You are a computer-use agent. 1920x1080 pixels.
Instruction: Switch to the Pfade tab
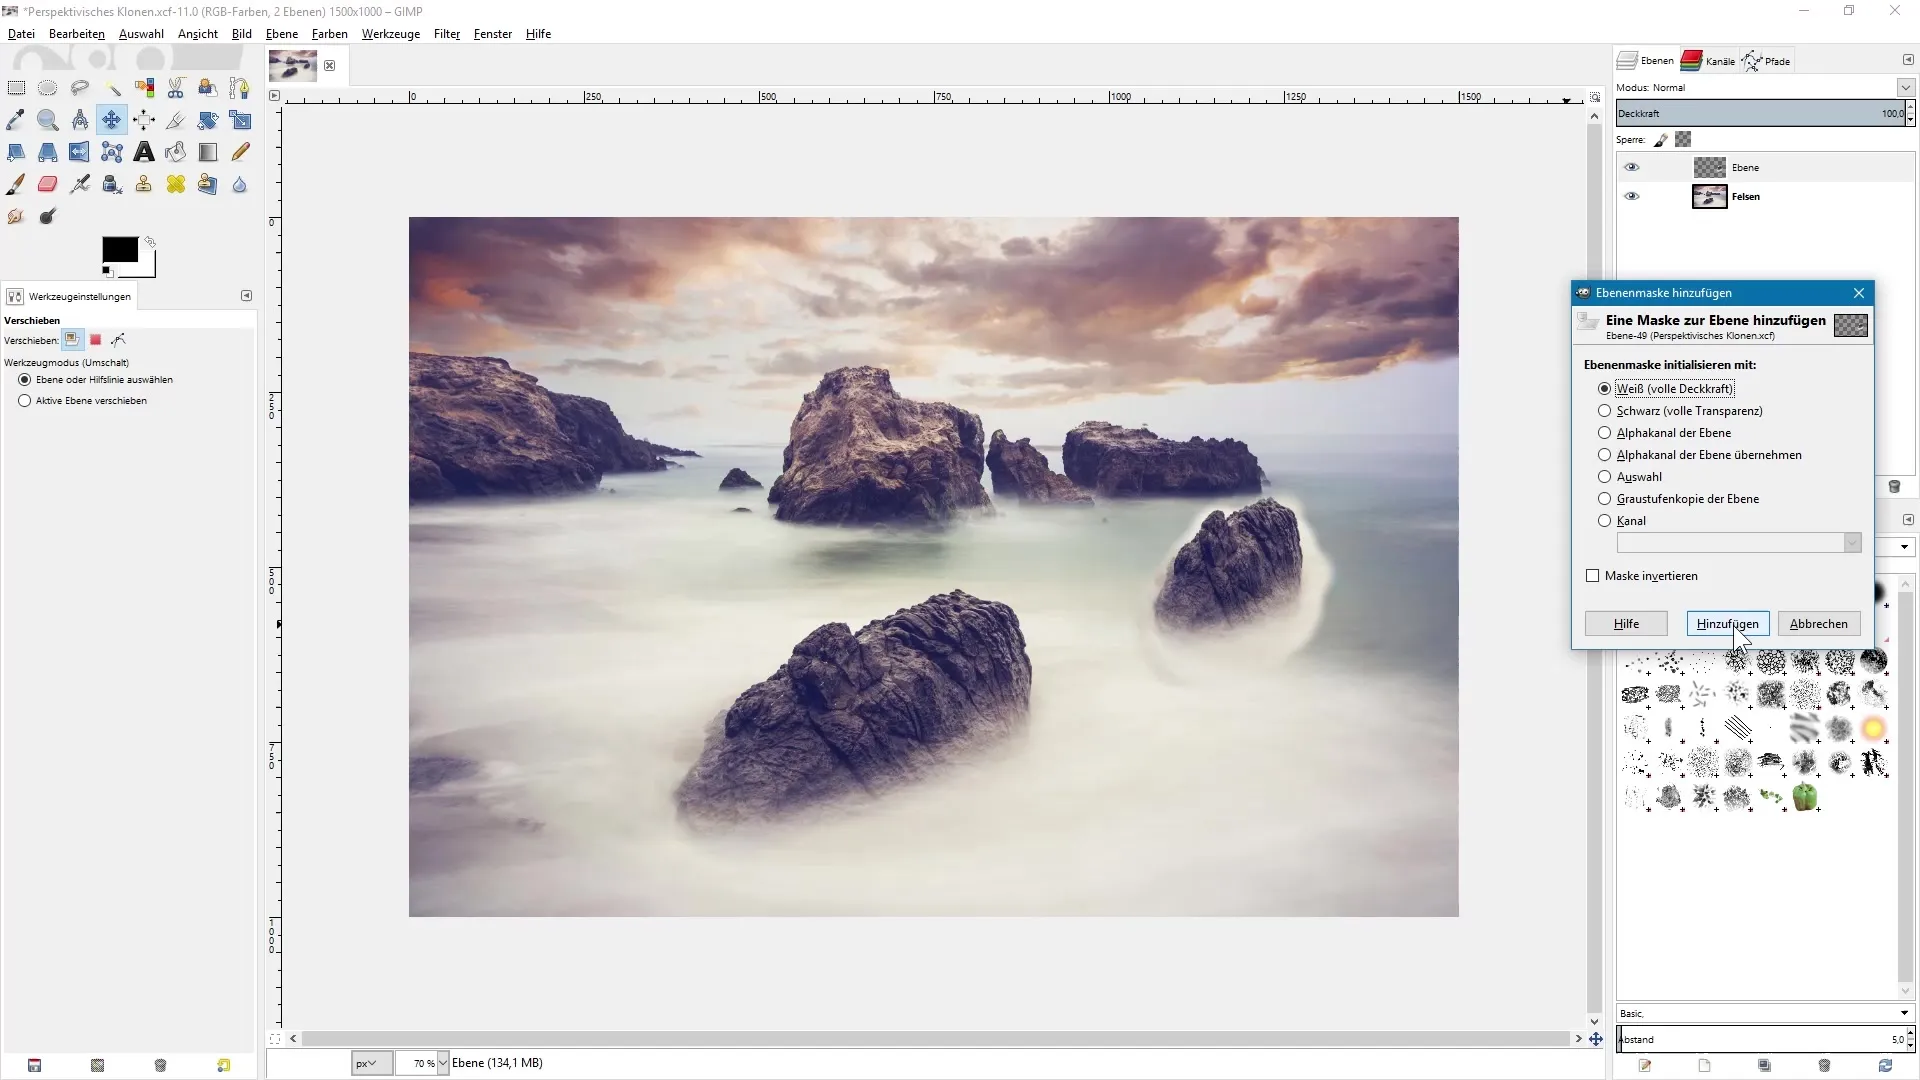pyautogui.click(x=1767, y=61)
